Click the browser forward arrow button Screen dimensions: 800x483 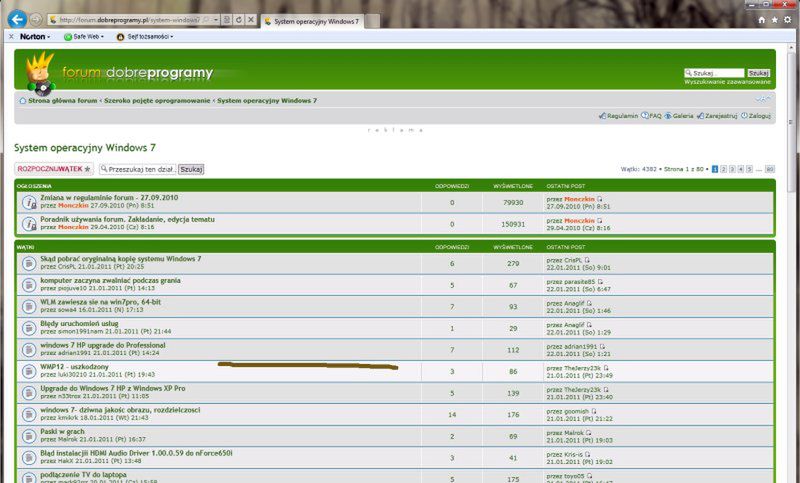coord(36,20)
